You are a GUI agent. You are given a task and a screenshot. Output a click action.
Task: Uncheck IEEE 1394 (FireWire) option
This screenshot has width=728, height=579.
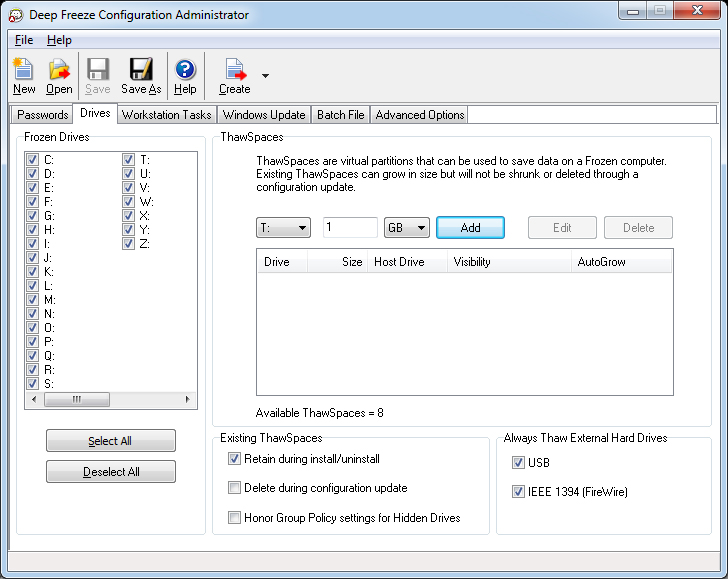coord(518,492)
